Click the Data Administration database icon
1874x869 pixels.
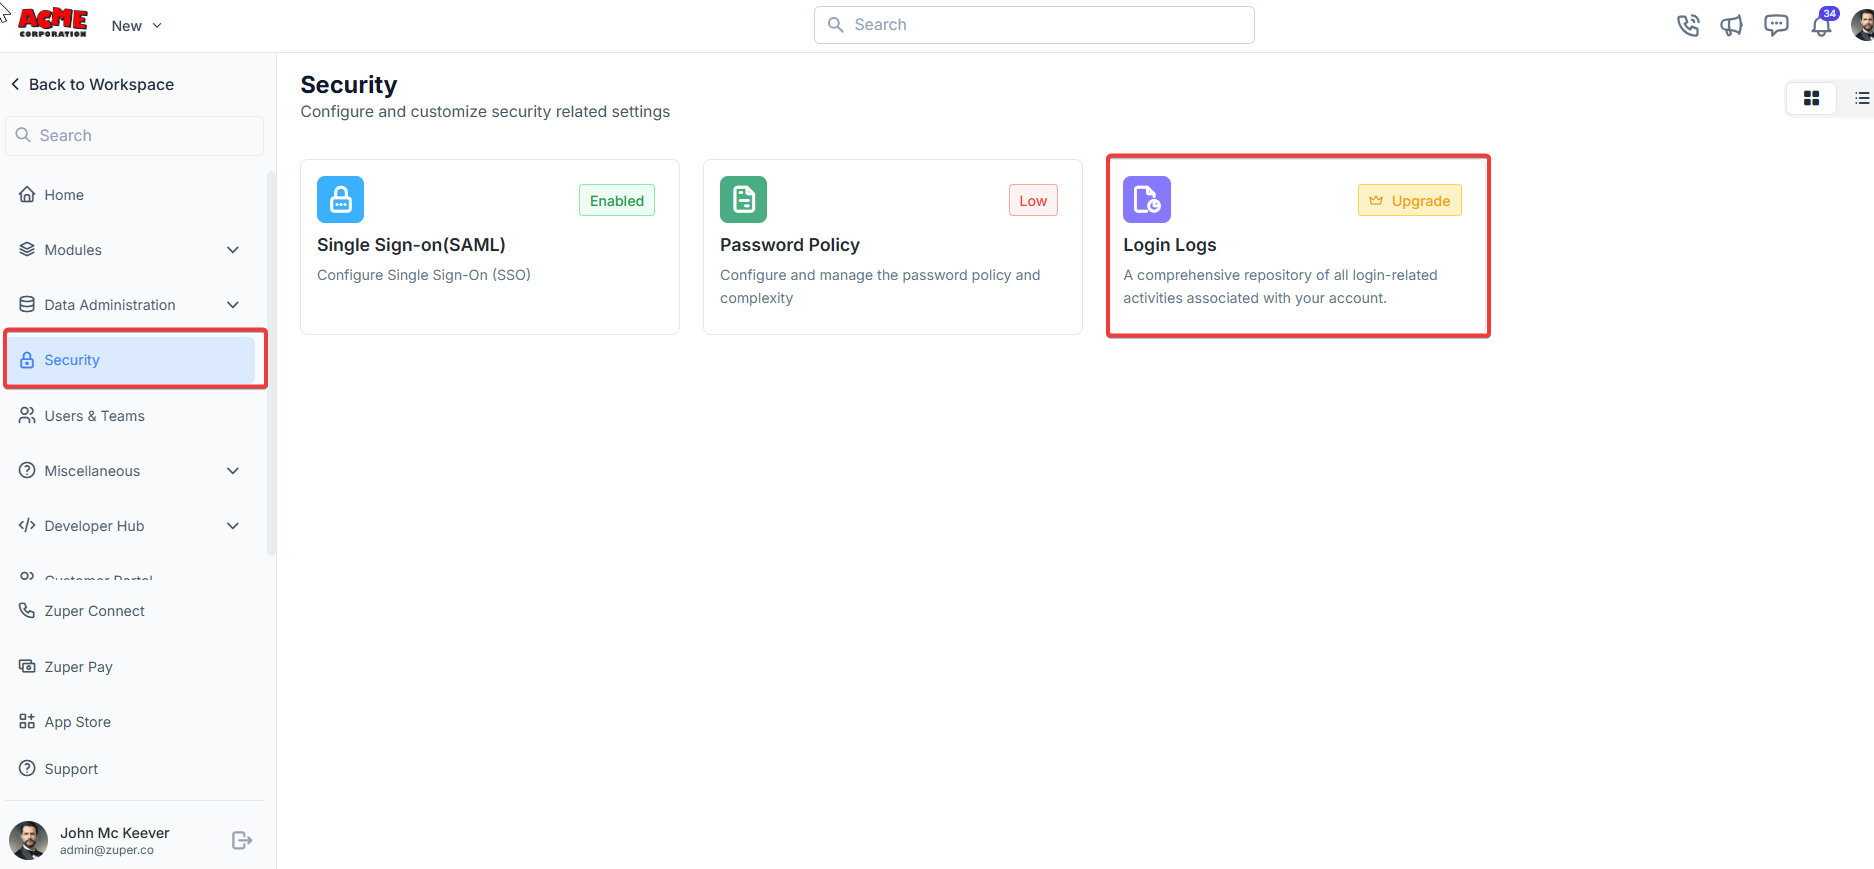(x=27, y=305)
